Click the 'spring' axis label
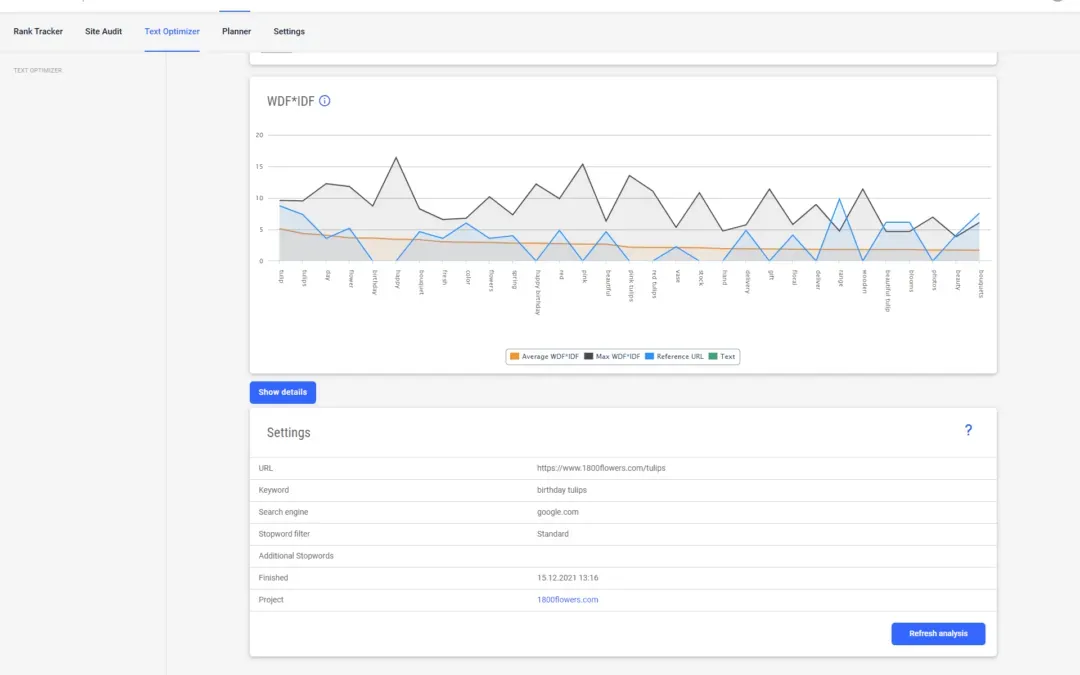The width and height of the screenshot is (1080, 675). (515, 279)
